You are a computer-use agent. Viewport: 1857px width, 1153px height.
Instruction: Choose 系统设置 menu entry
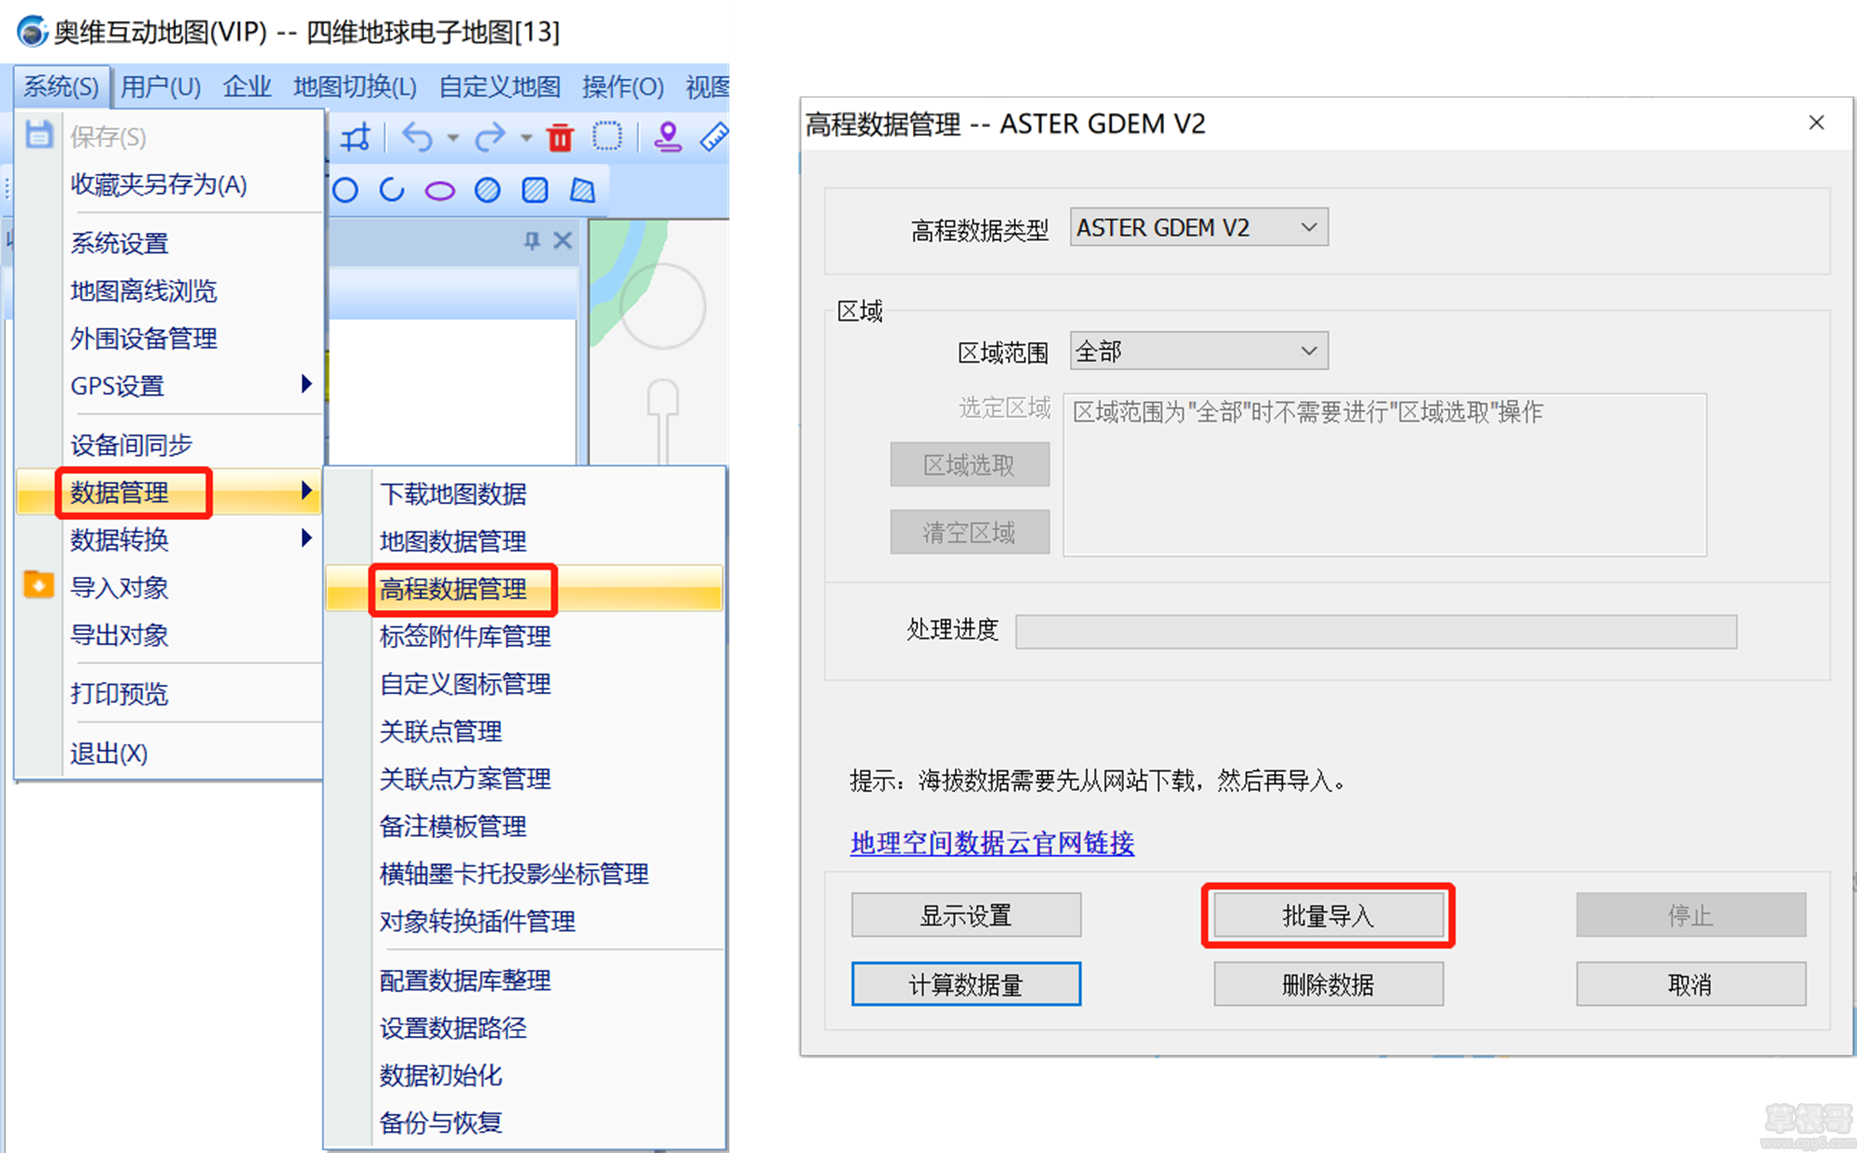point(168,243)
